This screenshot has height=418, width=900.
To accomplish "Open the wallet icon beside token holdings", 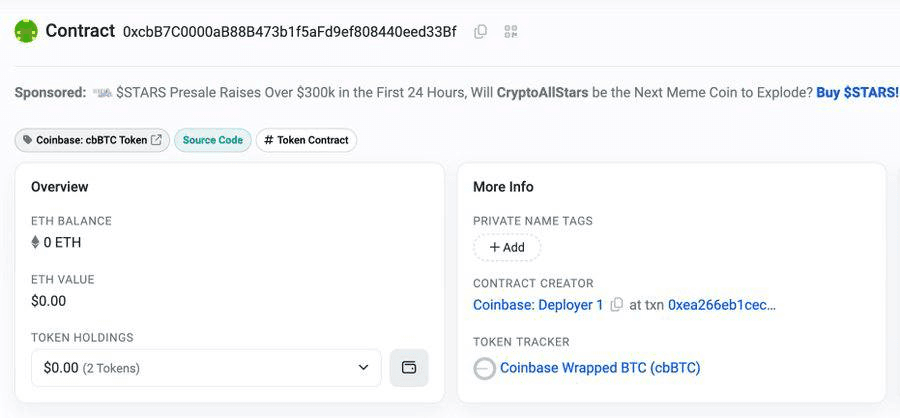I will (409, 367).
